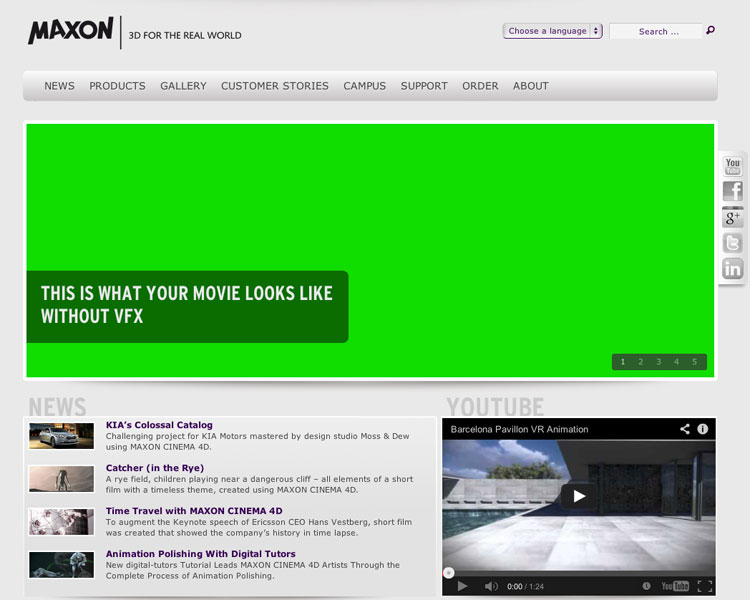The image size is (750, 600).
Task: Click the rye field description text
Action: pyautogui.click(x=259, y=484)
